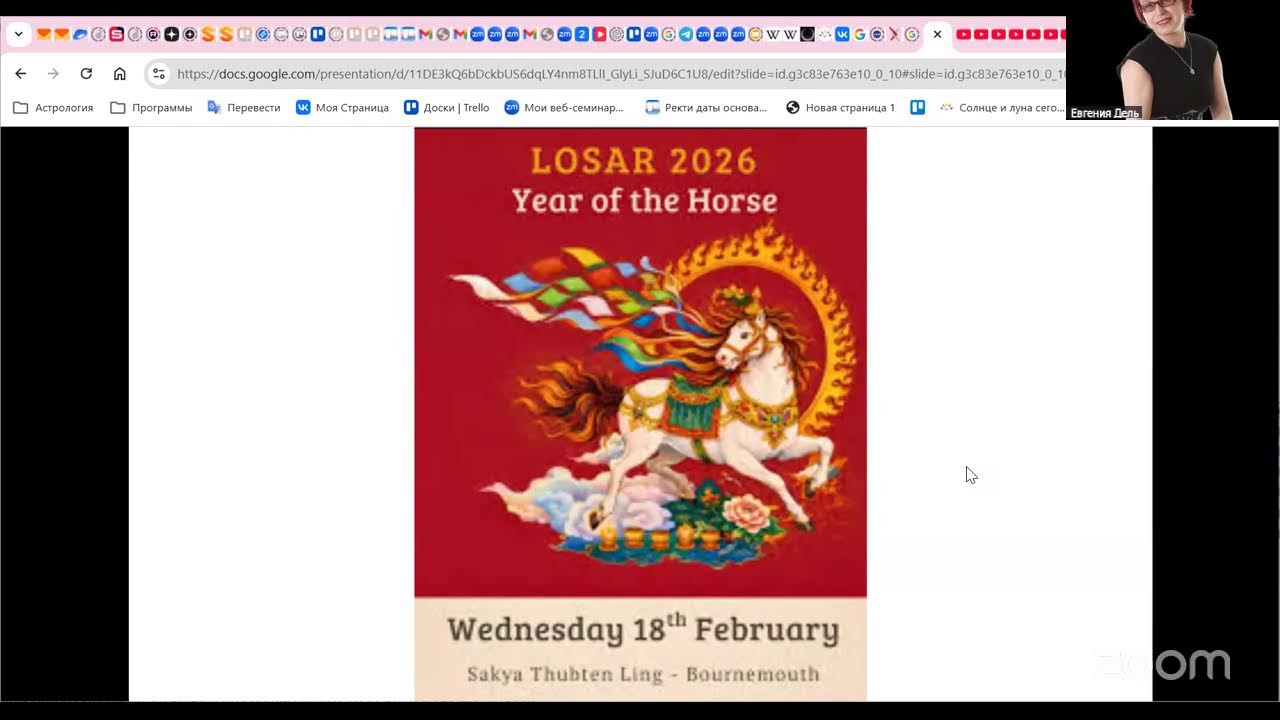View site information icon in address bar
This screenshot has height=720, width=1280.
tap(158, 73)
